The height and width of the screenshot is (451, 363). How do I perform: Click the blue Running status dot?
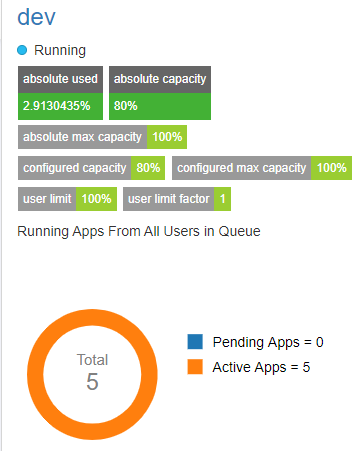point(22,50)
